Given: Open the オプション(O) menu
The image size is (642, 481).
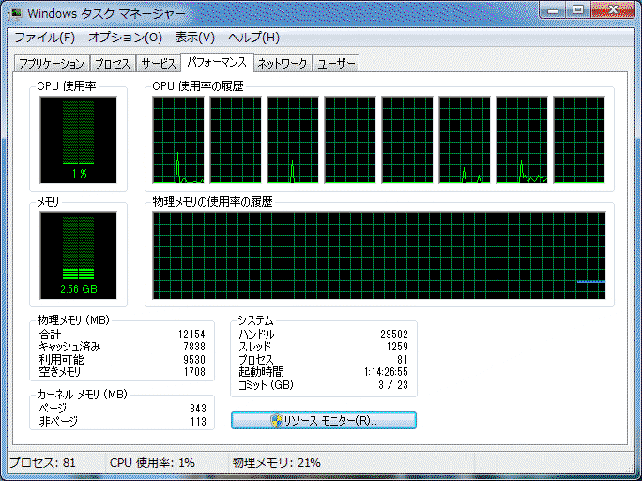Looking at the screenshot, I should tap(125, 38).
